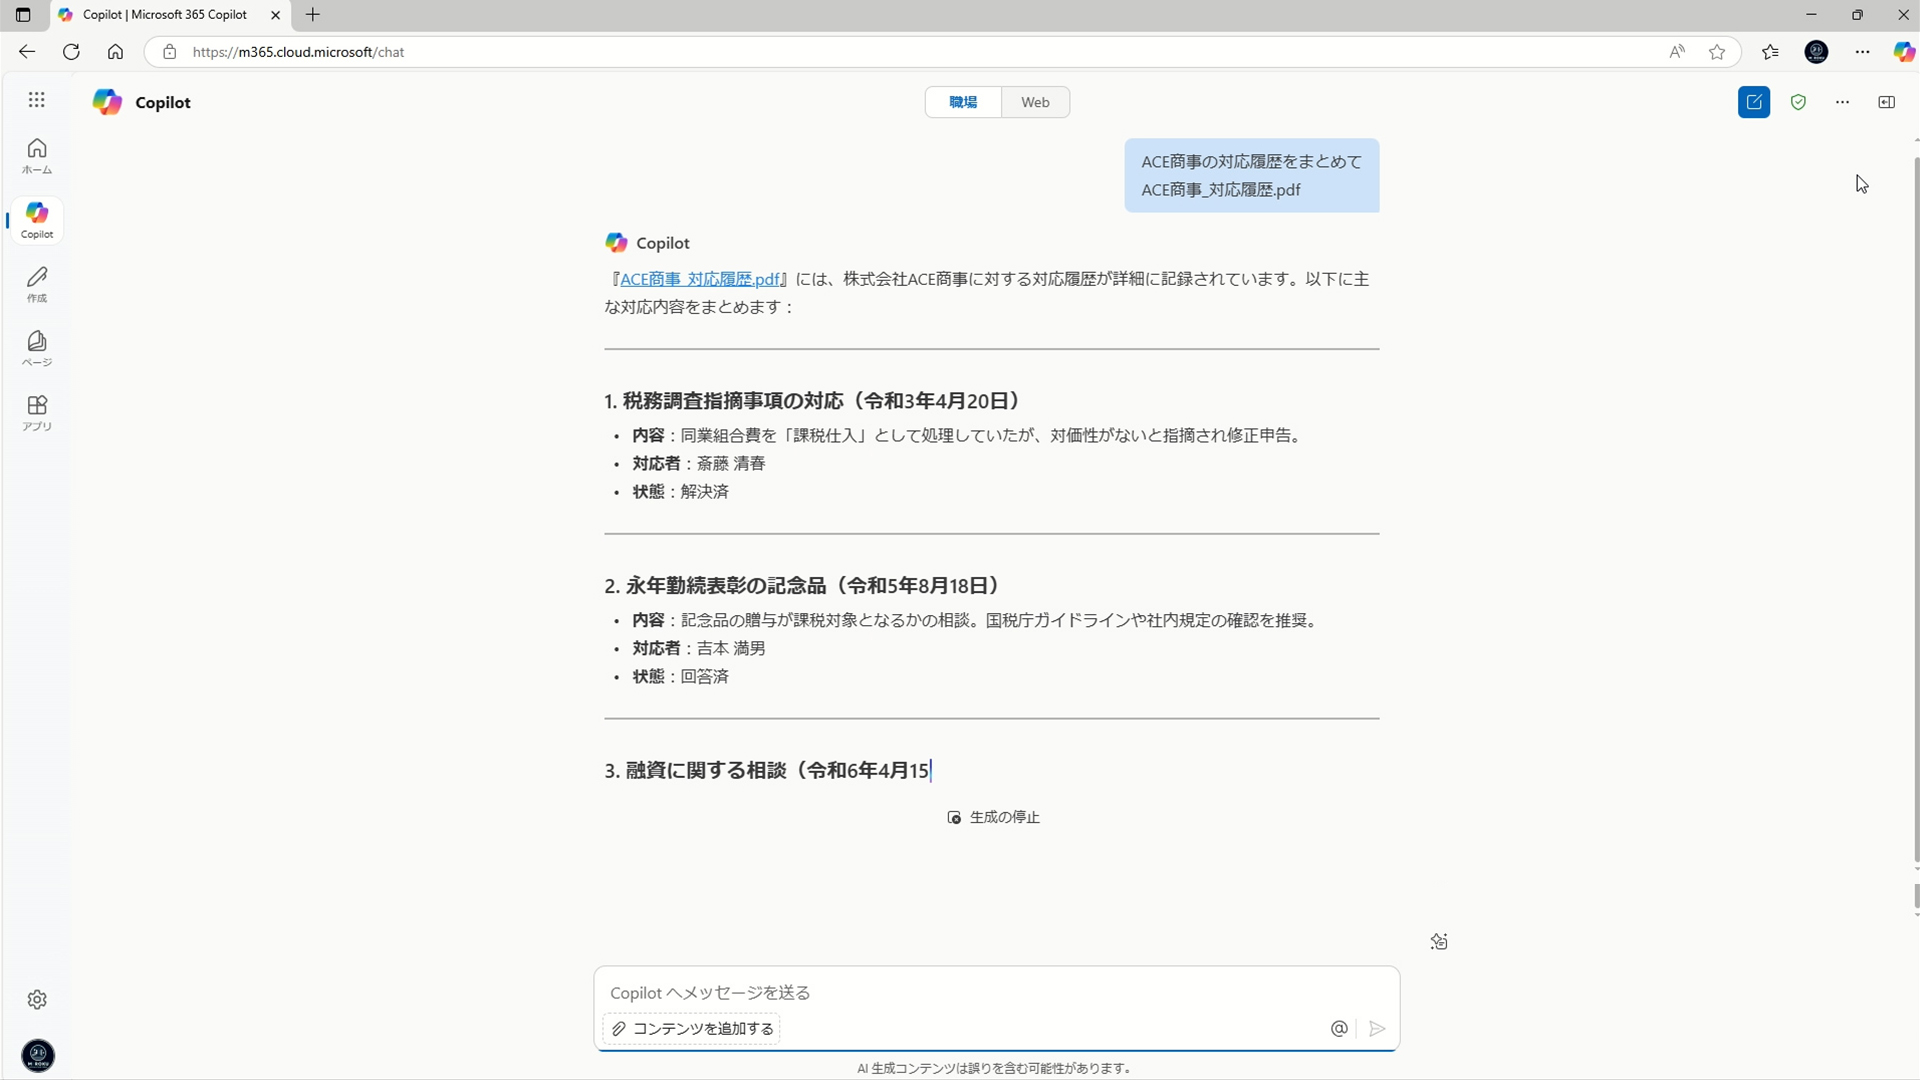Switch to the Web tab
This screenshot has width=1920, height=1080.
click(1035, 102)
